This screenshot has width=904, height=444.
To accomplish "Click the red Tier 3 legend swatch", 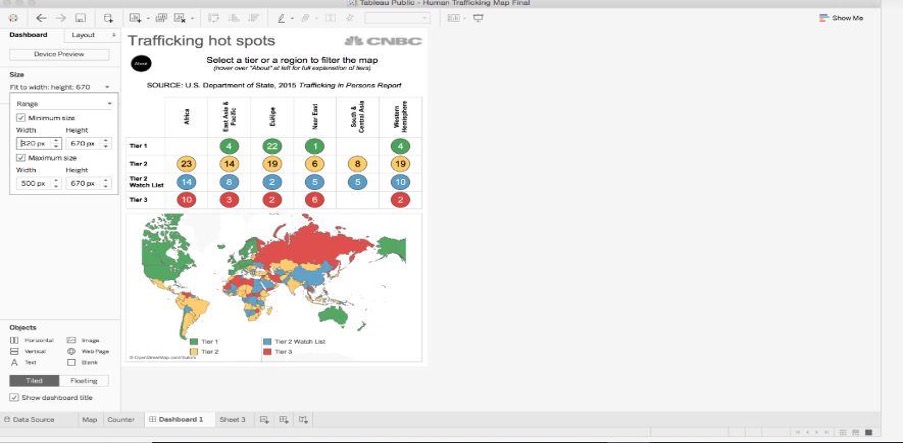I will tap(267, 351).
